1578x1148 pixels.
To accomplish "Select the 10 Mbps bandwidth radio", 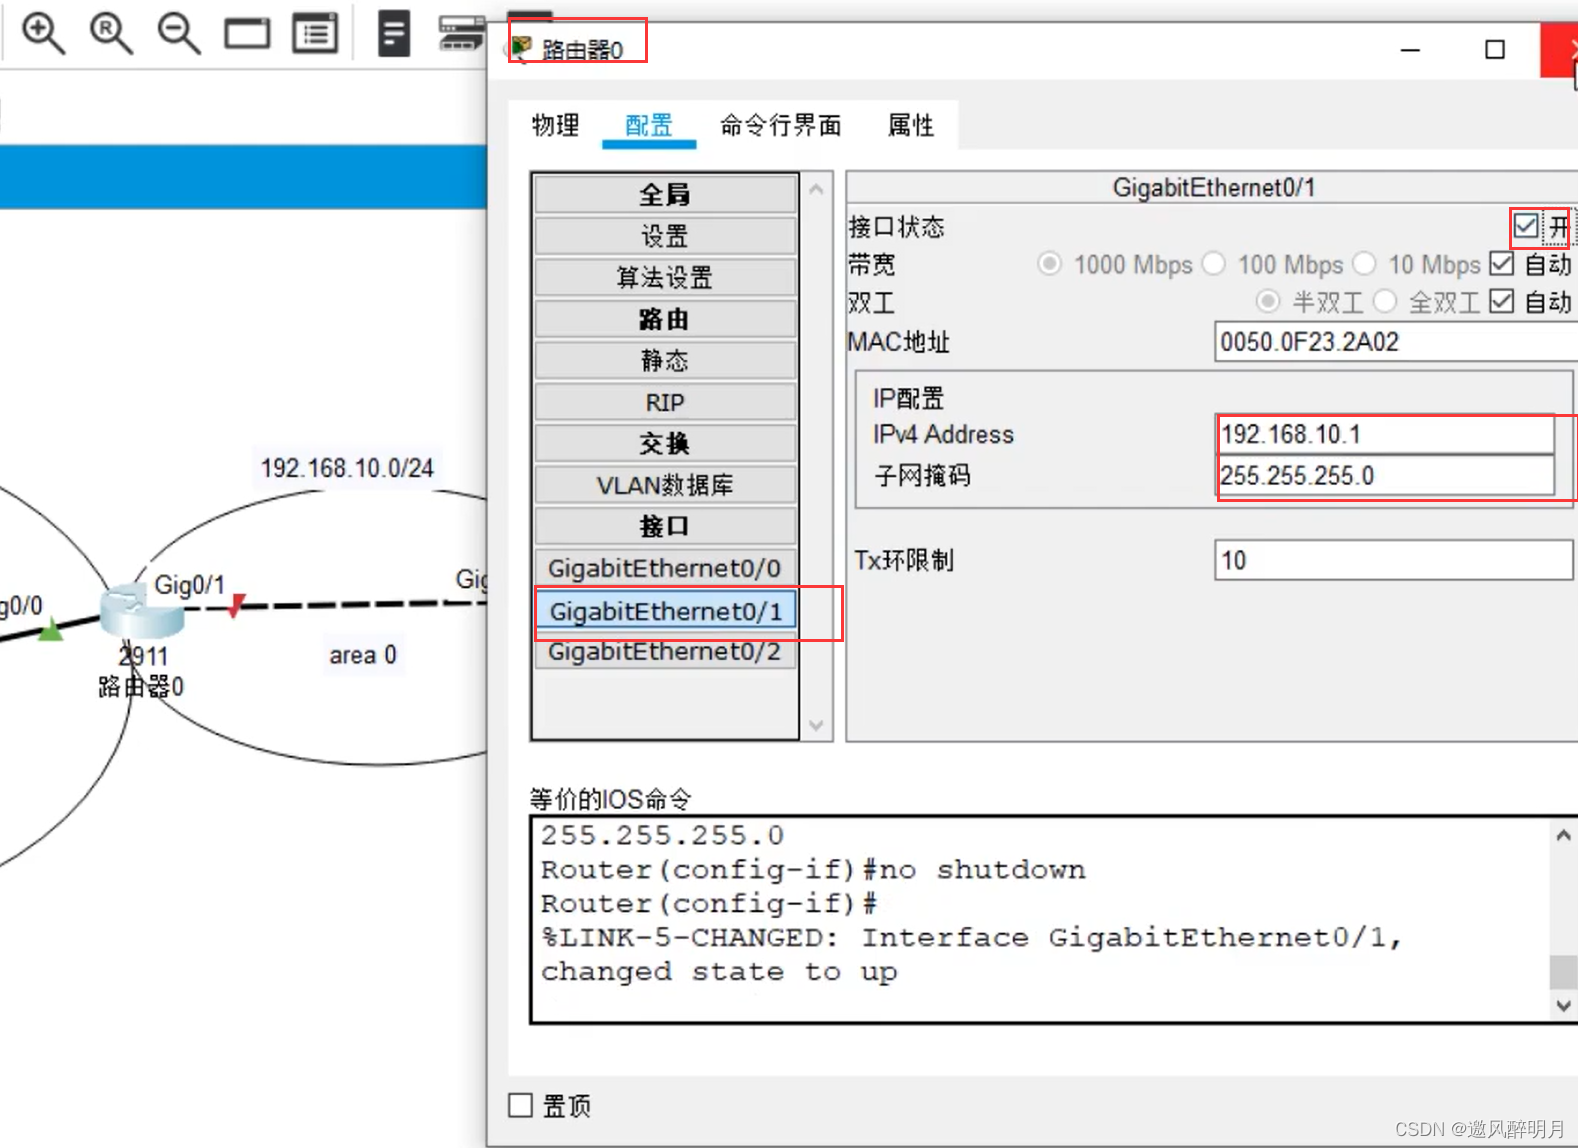I will 1364,264.
